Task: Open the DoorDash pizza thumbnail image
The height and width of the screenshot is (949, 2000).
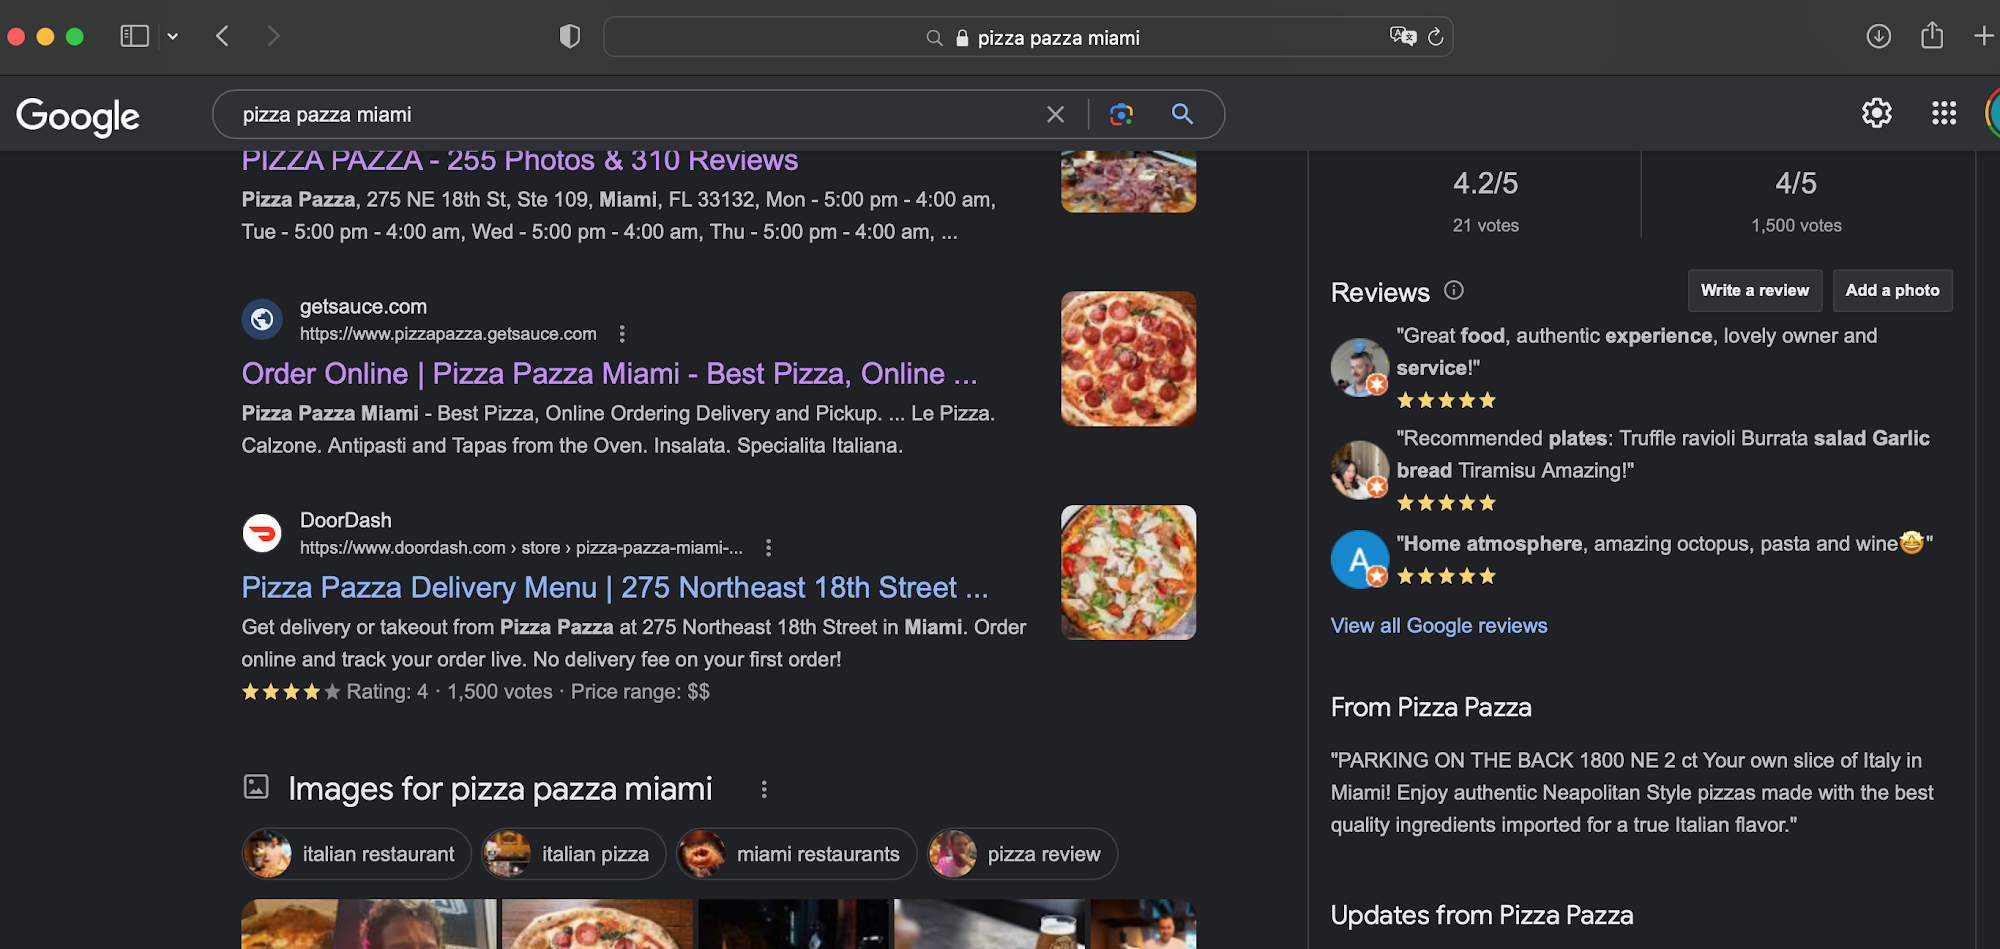Action: (x=1128, y=572)
